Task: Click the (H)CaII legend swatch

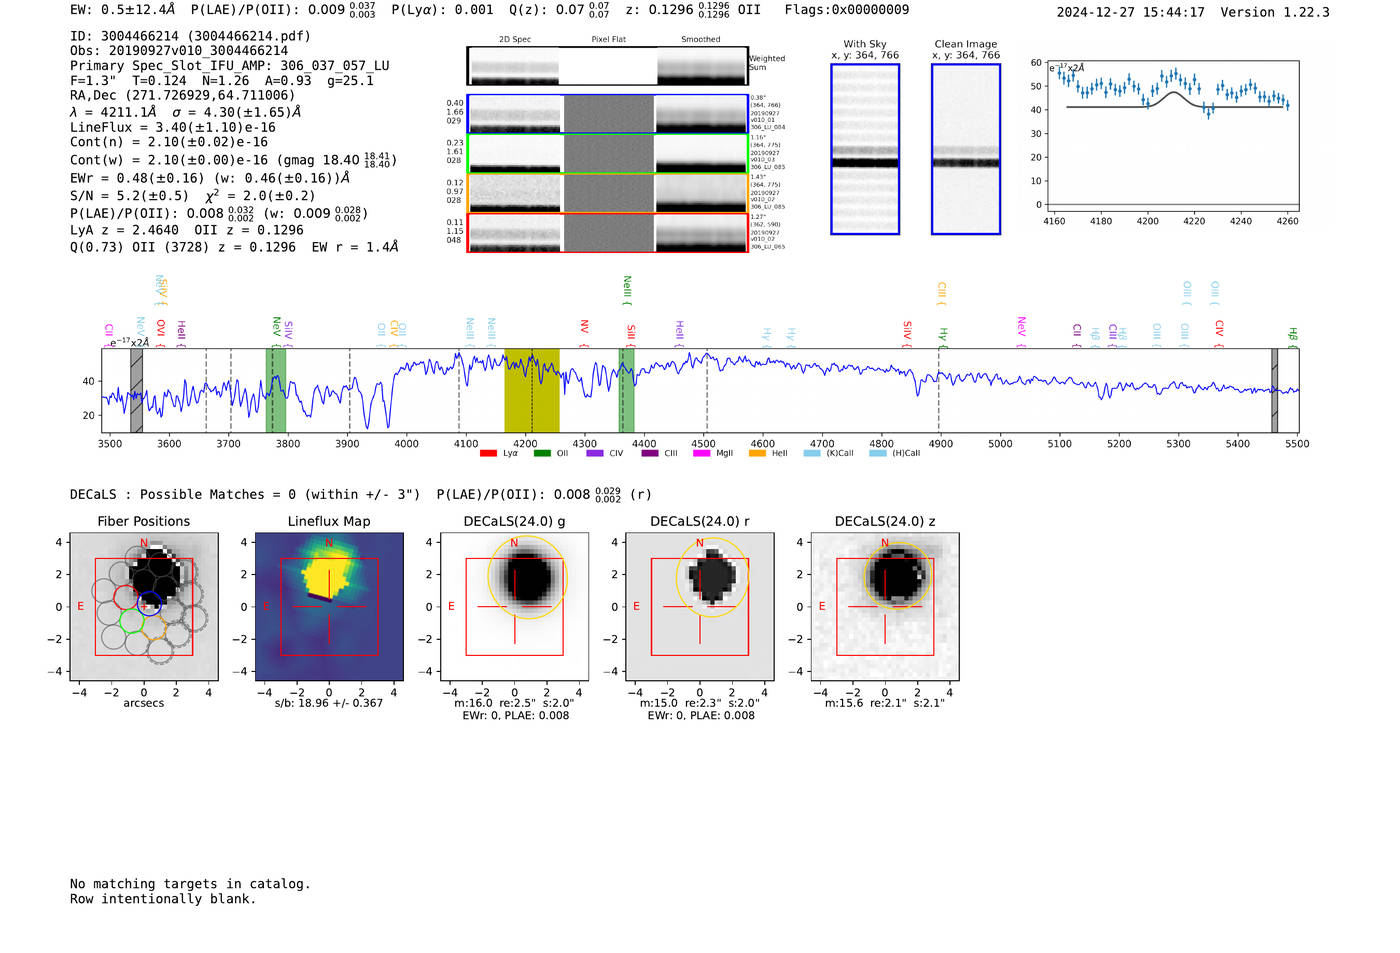Action: click(878, 453)
